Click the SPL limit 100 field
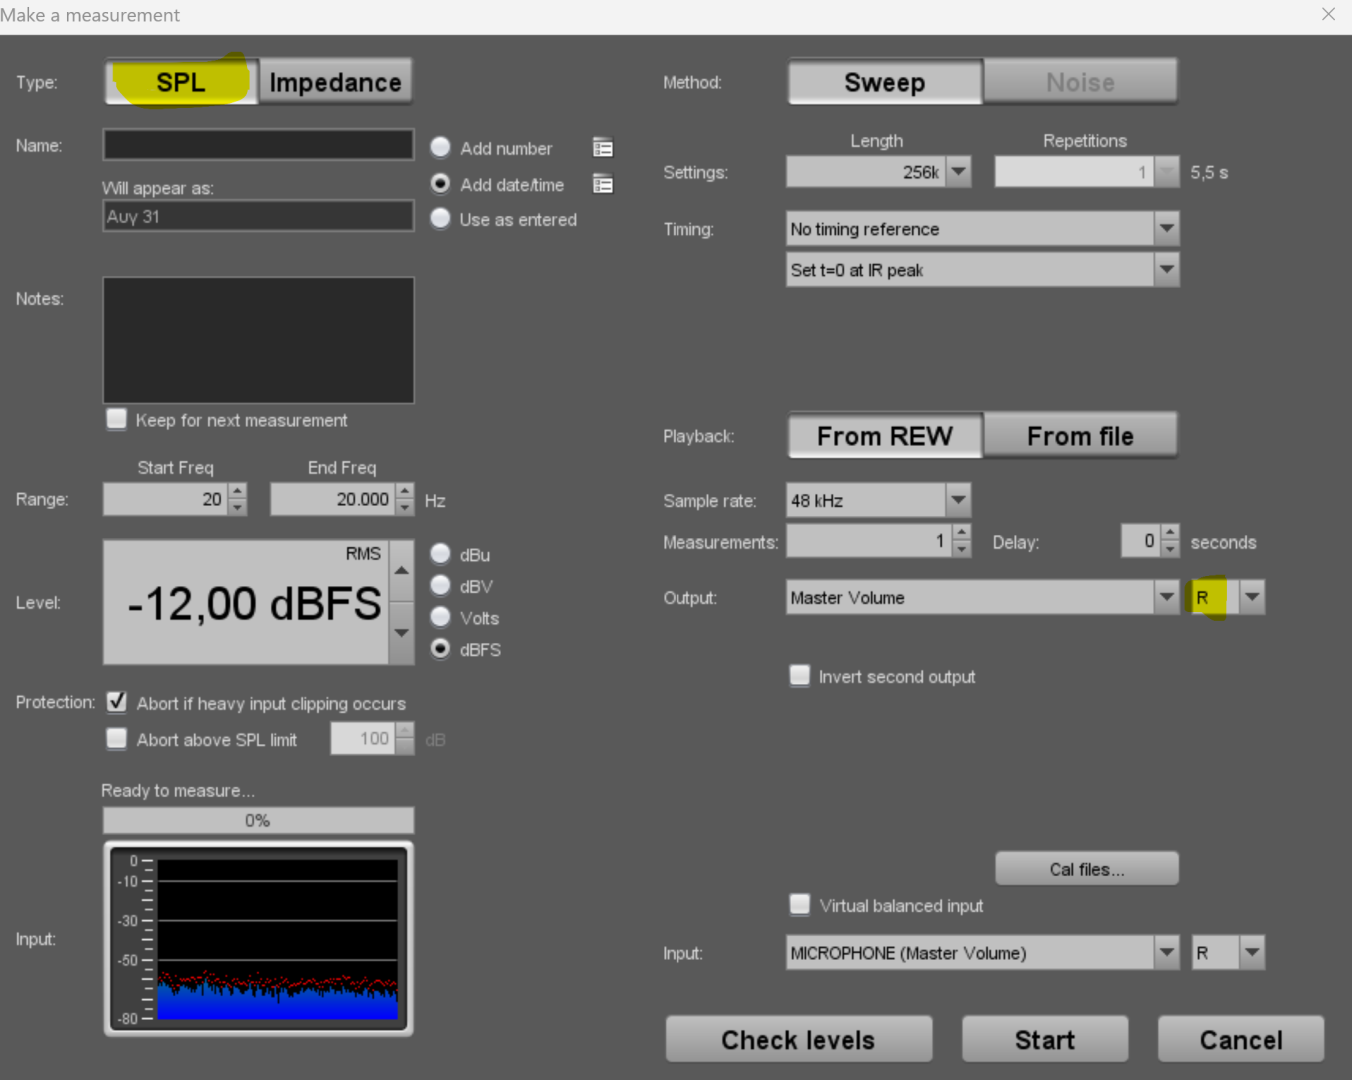The image size is (1352, 1080). [x=363, y=738]
